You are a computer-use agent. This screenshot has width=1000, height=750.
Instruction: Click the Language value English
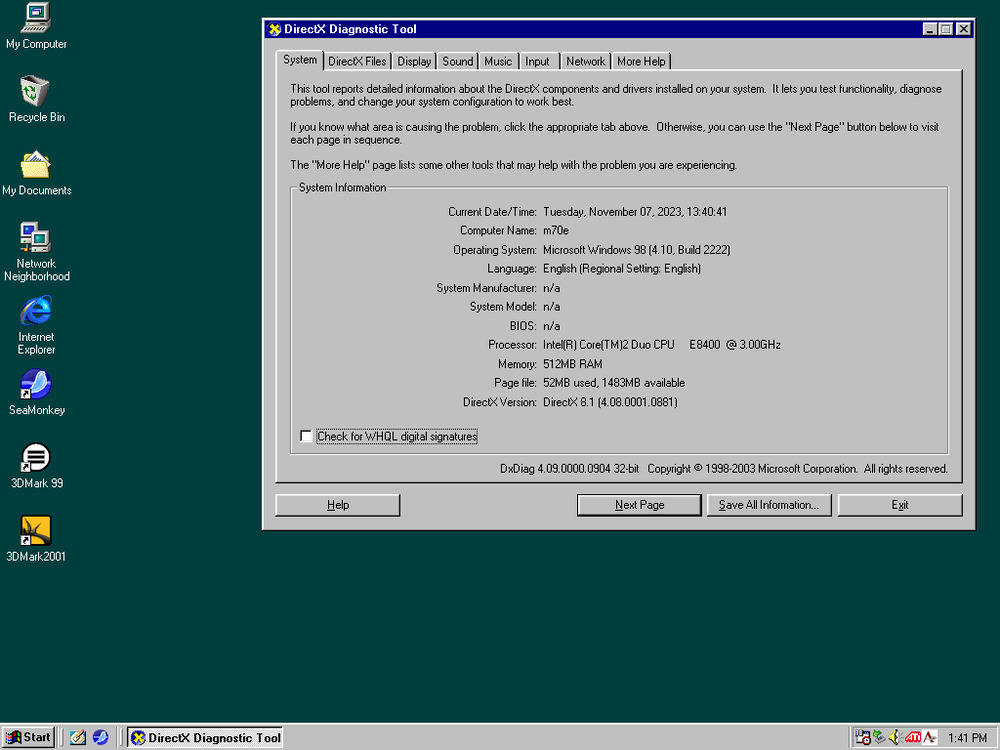622,268
